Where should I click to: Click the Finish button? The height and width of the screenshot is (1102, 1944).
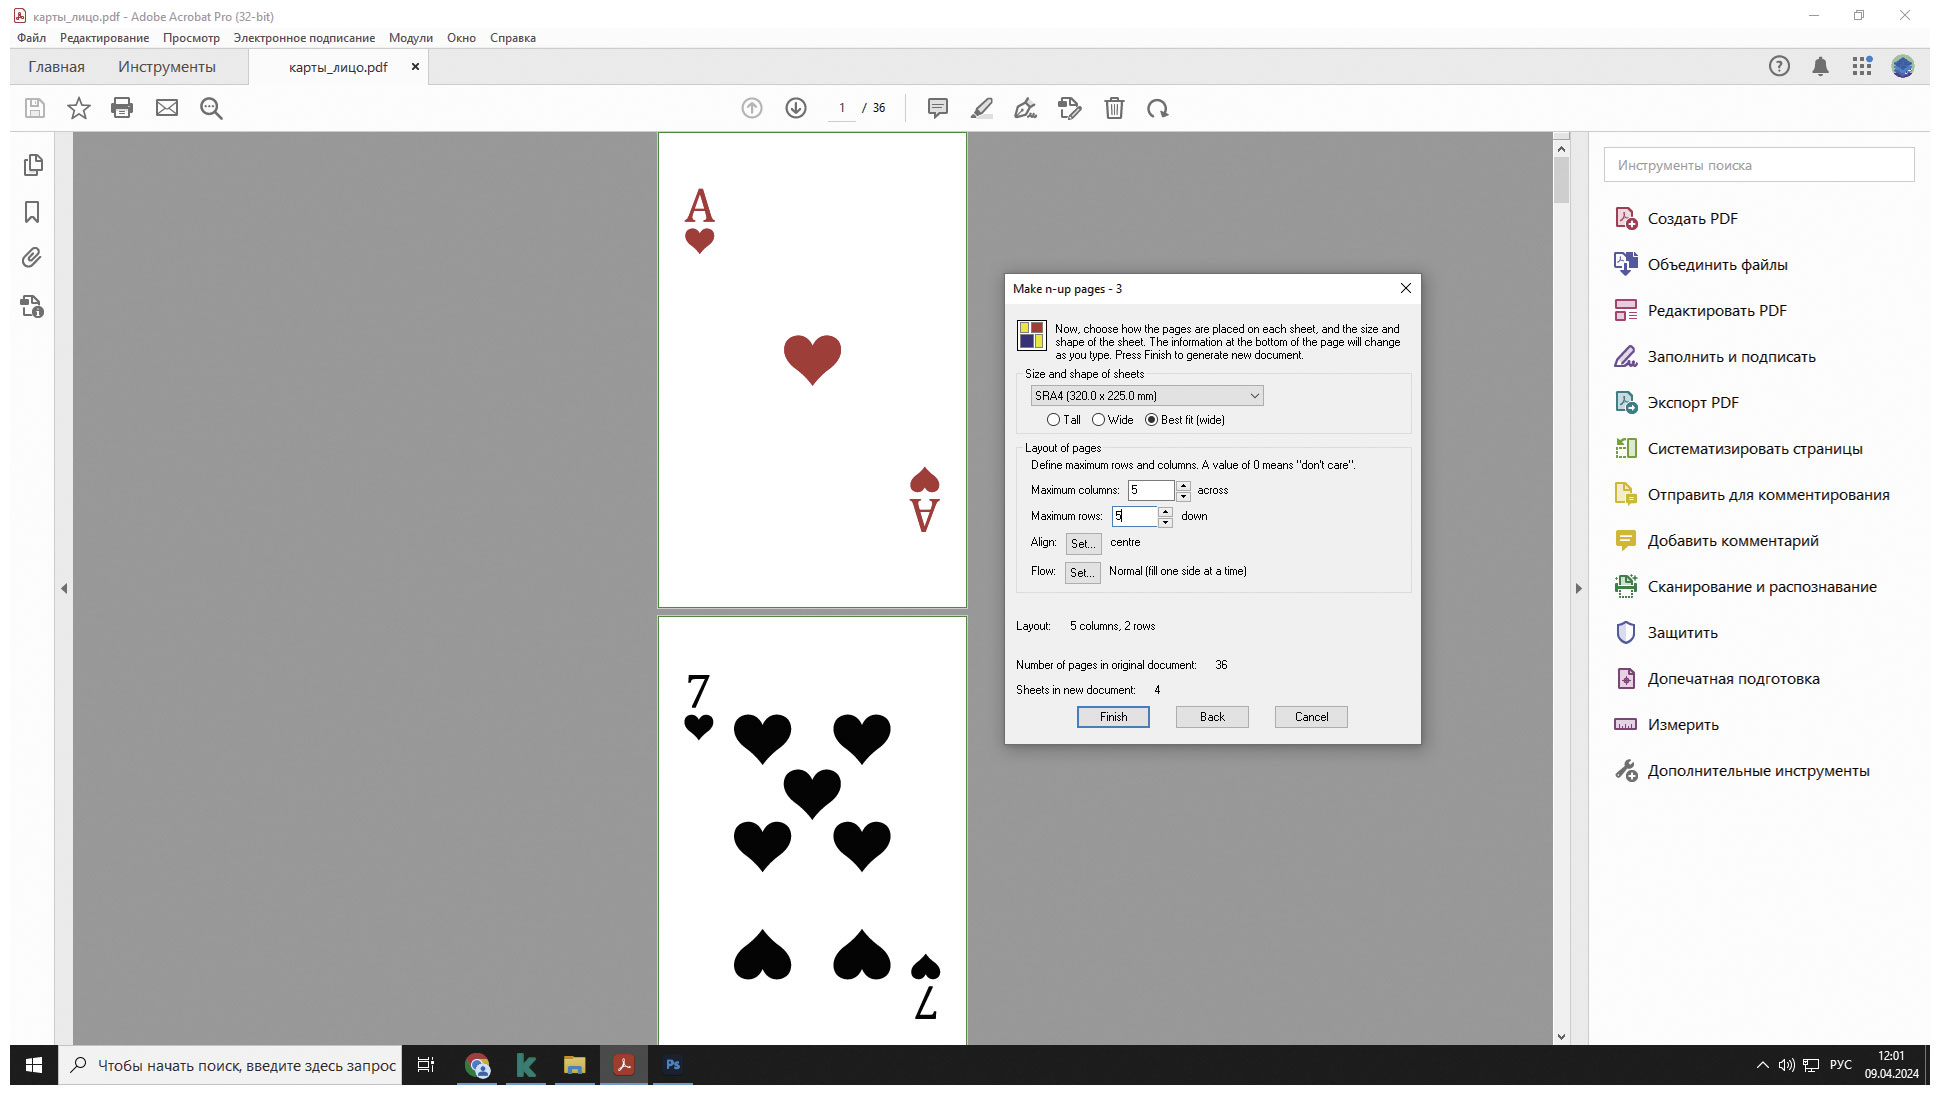pyautogui.click(x=1113, y=717)
